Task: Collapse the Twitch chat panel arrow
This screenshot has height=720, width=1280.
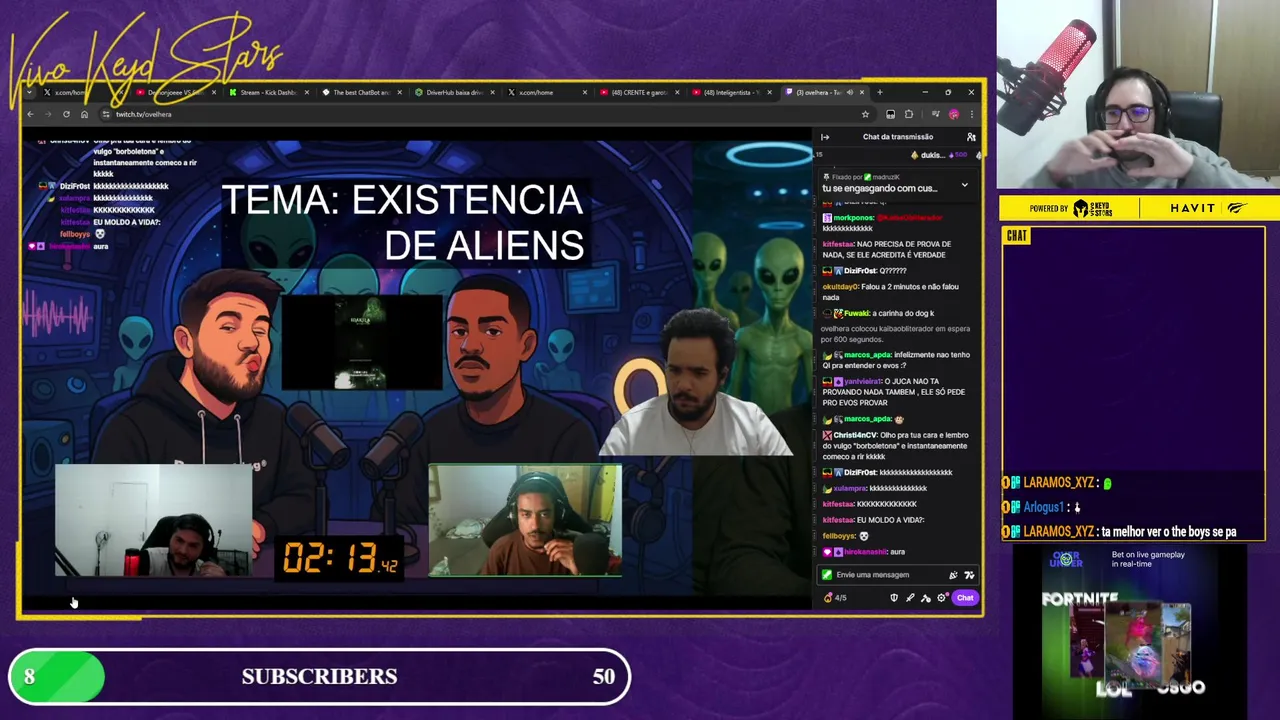Action: [x=825, y=137]
